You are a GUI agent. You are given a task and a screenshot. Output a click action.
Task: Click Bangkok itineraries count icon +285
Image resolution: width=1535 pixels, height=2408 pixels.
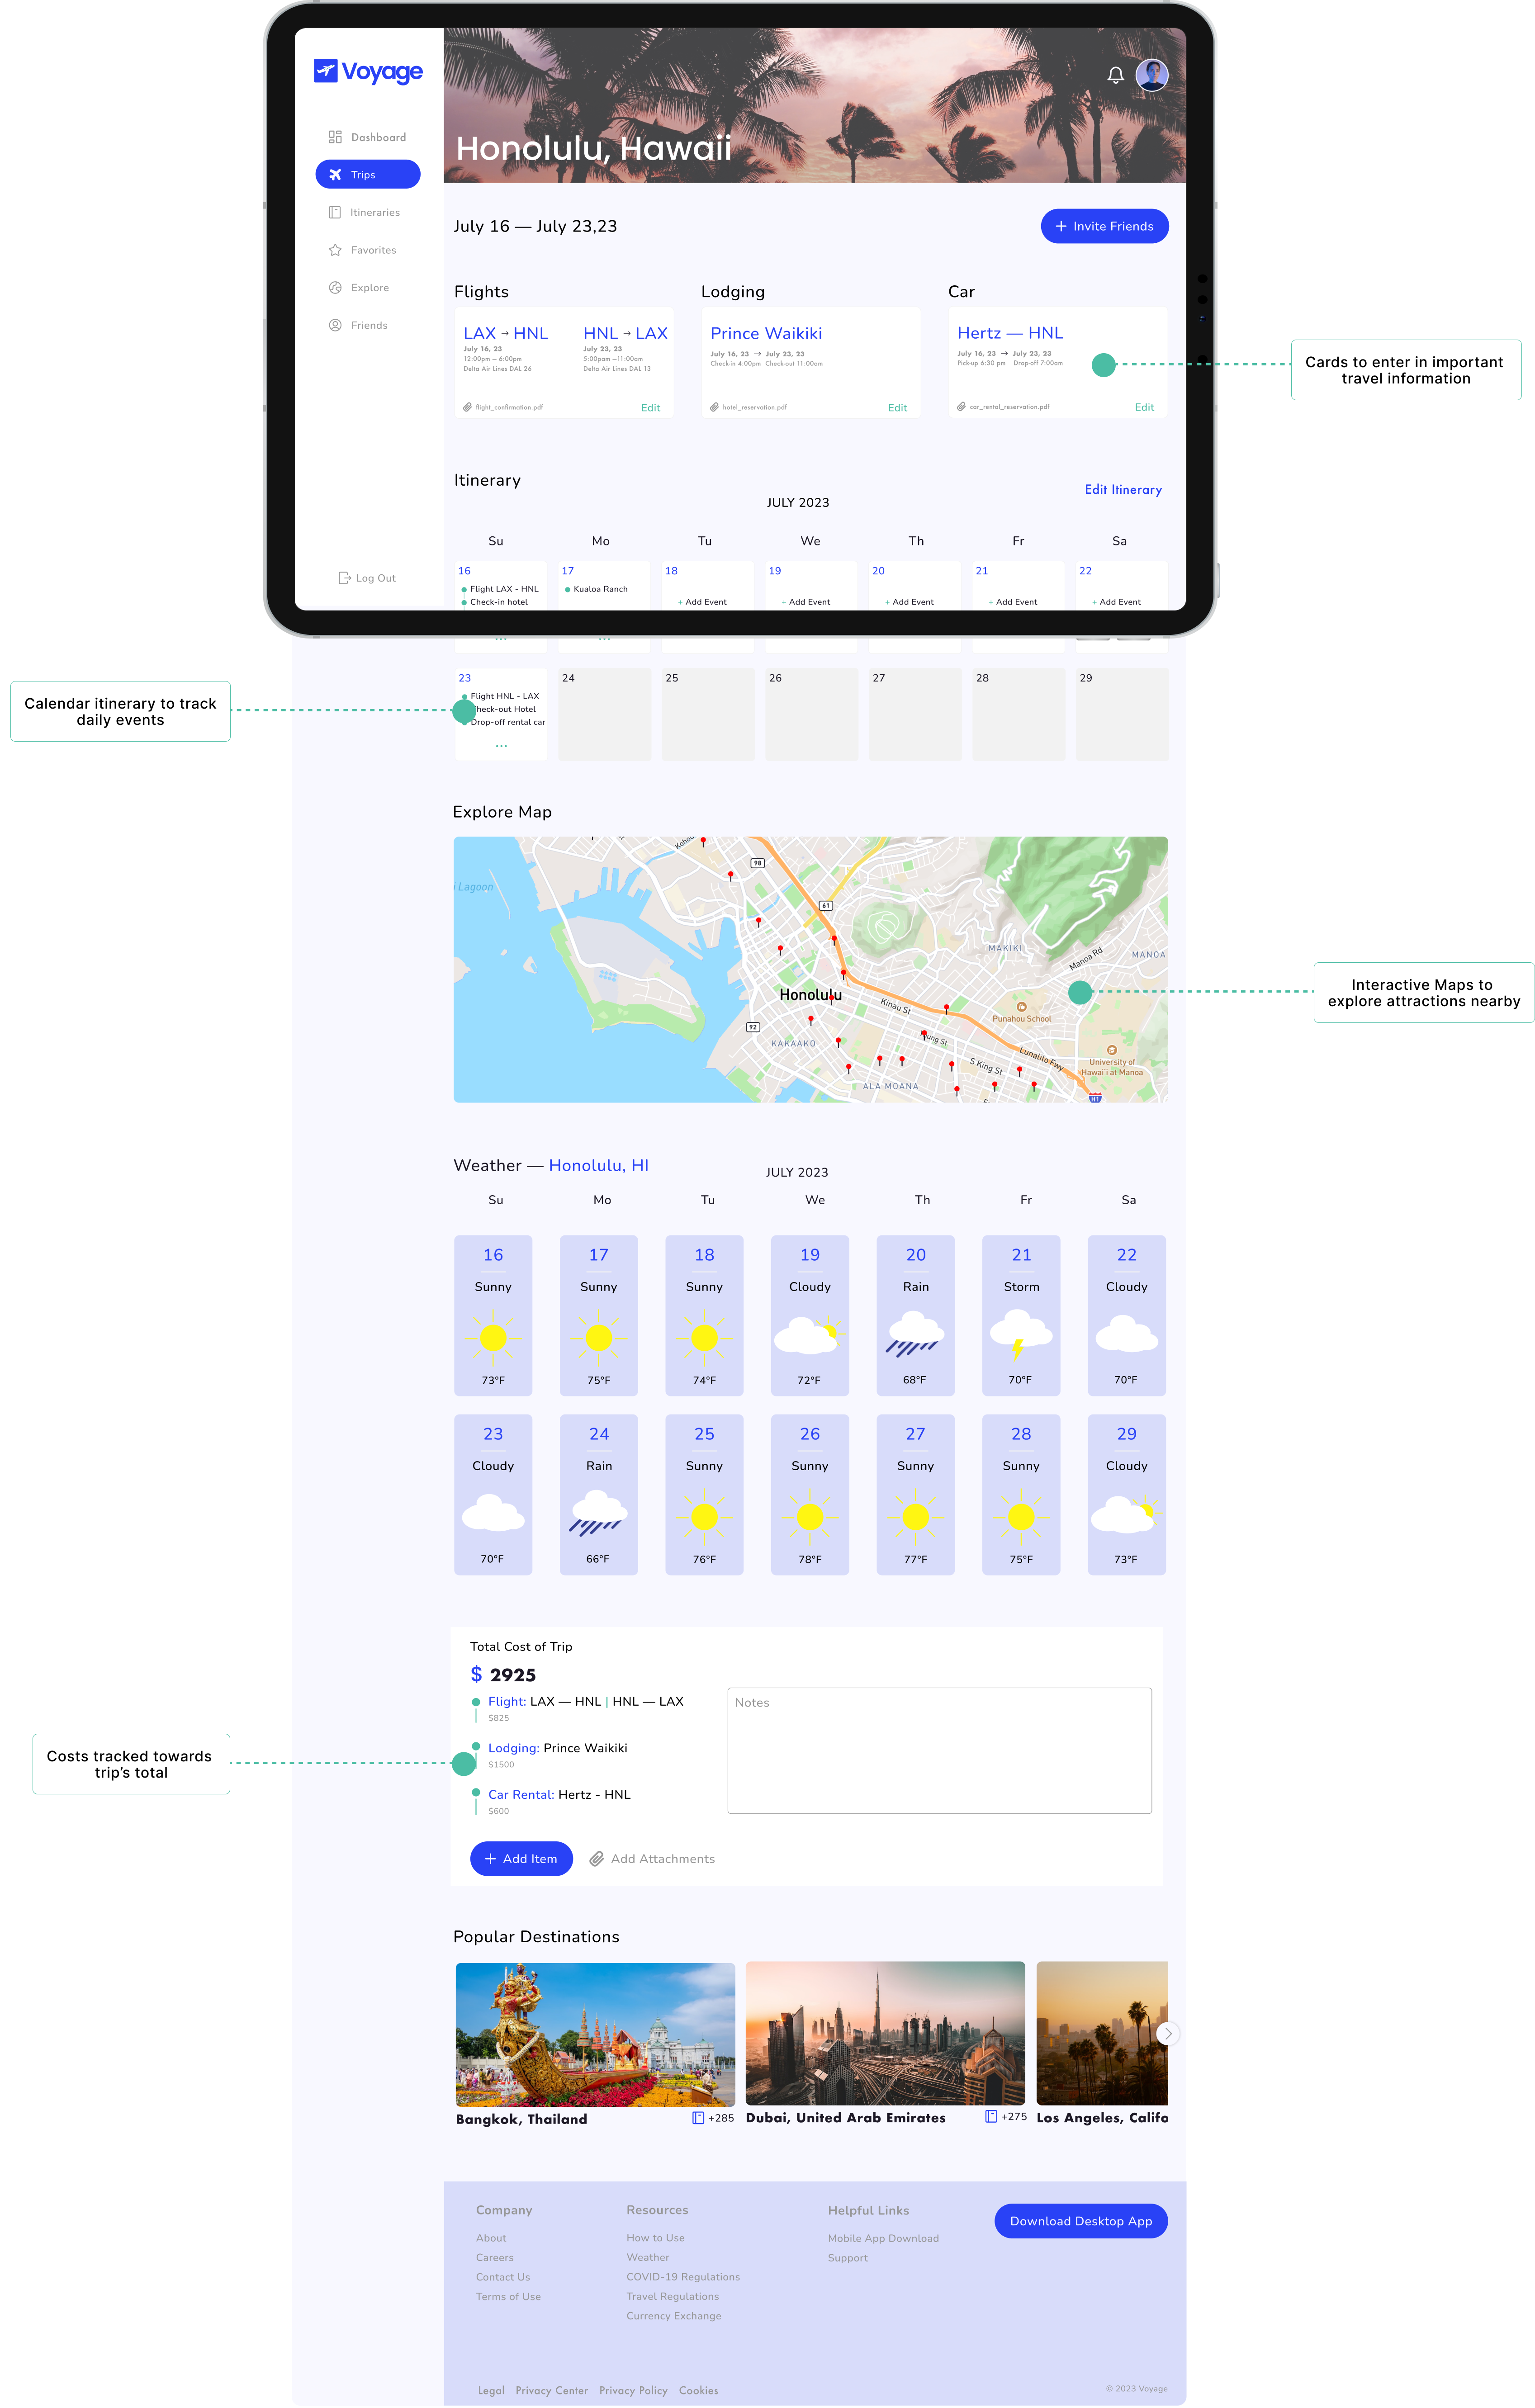(698, 2118)
